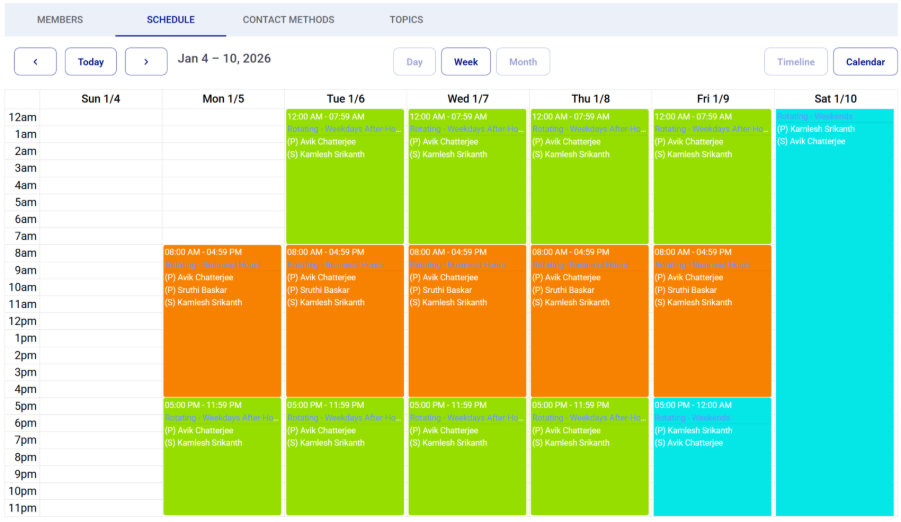Click the Schedule tab
The width and height of the screenshot is (901, 522).
point(170,20)
